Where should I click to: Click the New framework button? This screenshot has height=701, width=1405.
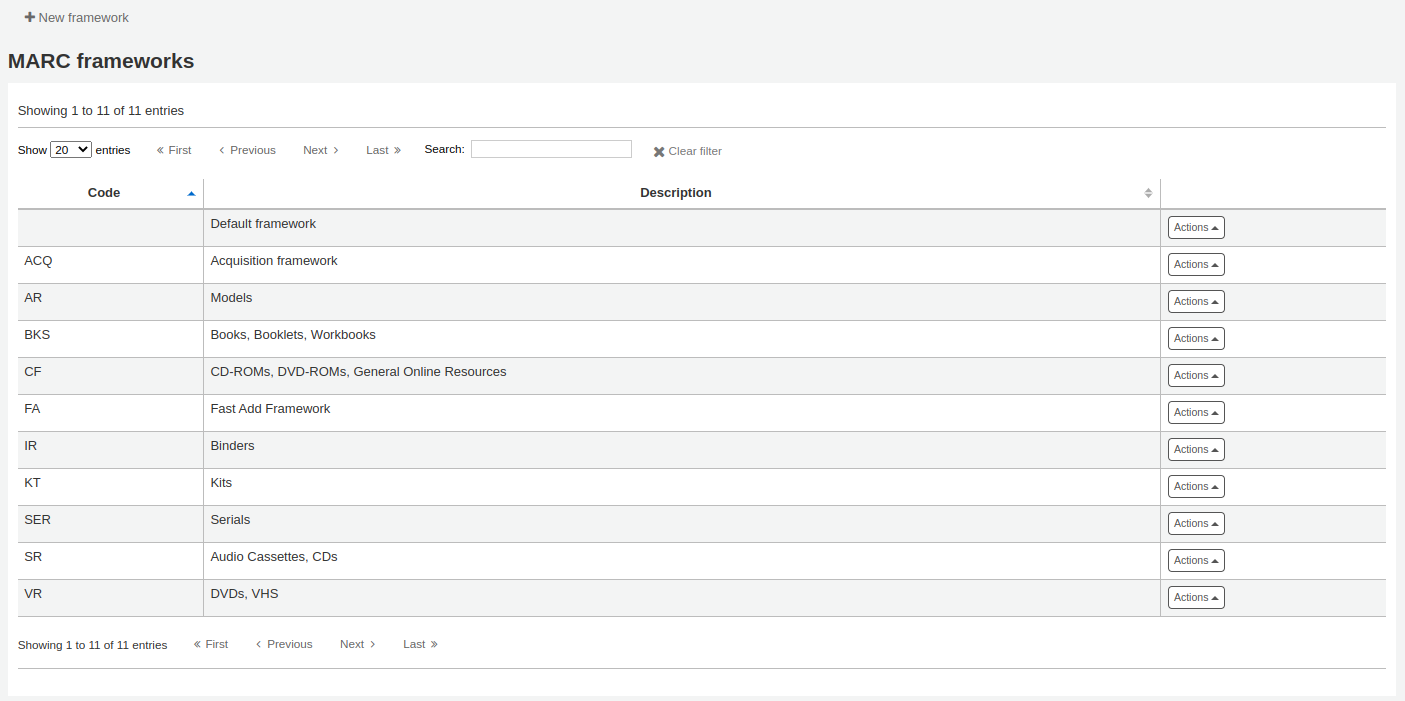tap(77, 18)
